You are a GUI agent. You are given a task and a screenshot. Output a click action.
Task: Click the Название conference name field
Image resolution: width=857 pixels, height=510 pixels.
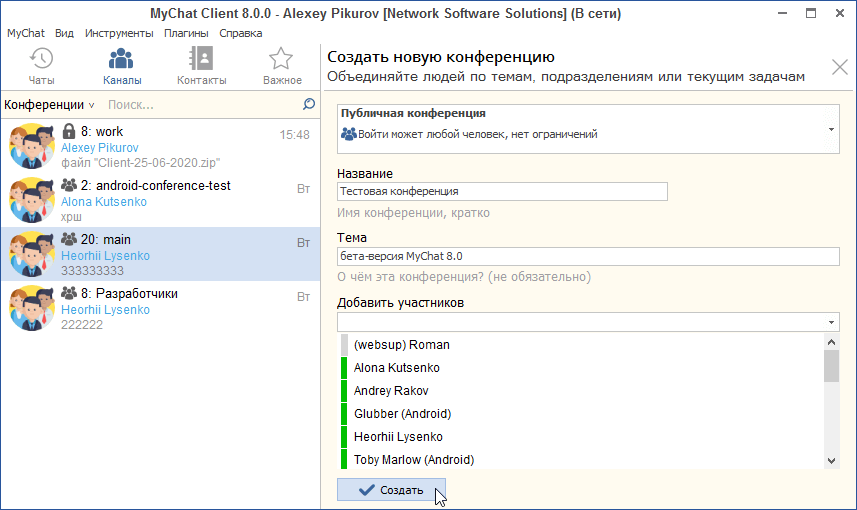(x=502, y=192)
